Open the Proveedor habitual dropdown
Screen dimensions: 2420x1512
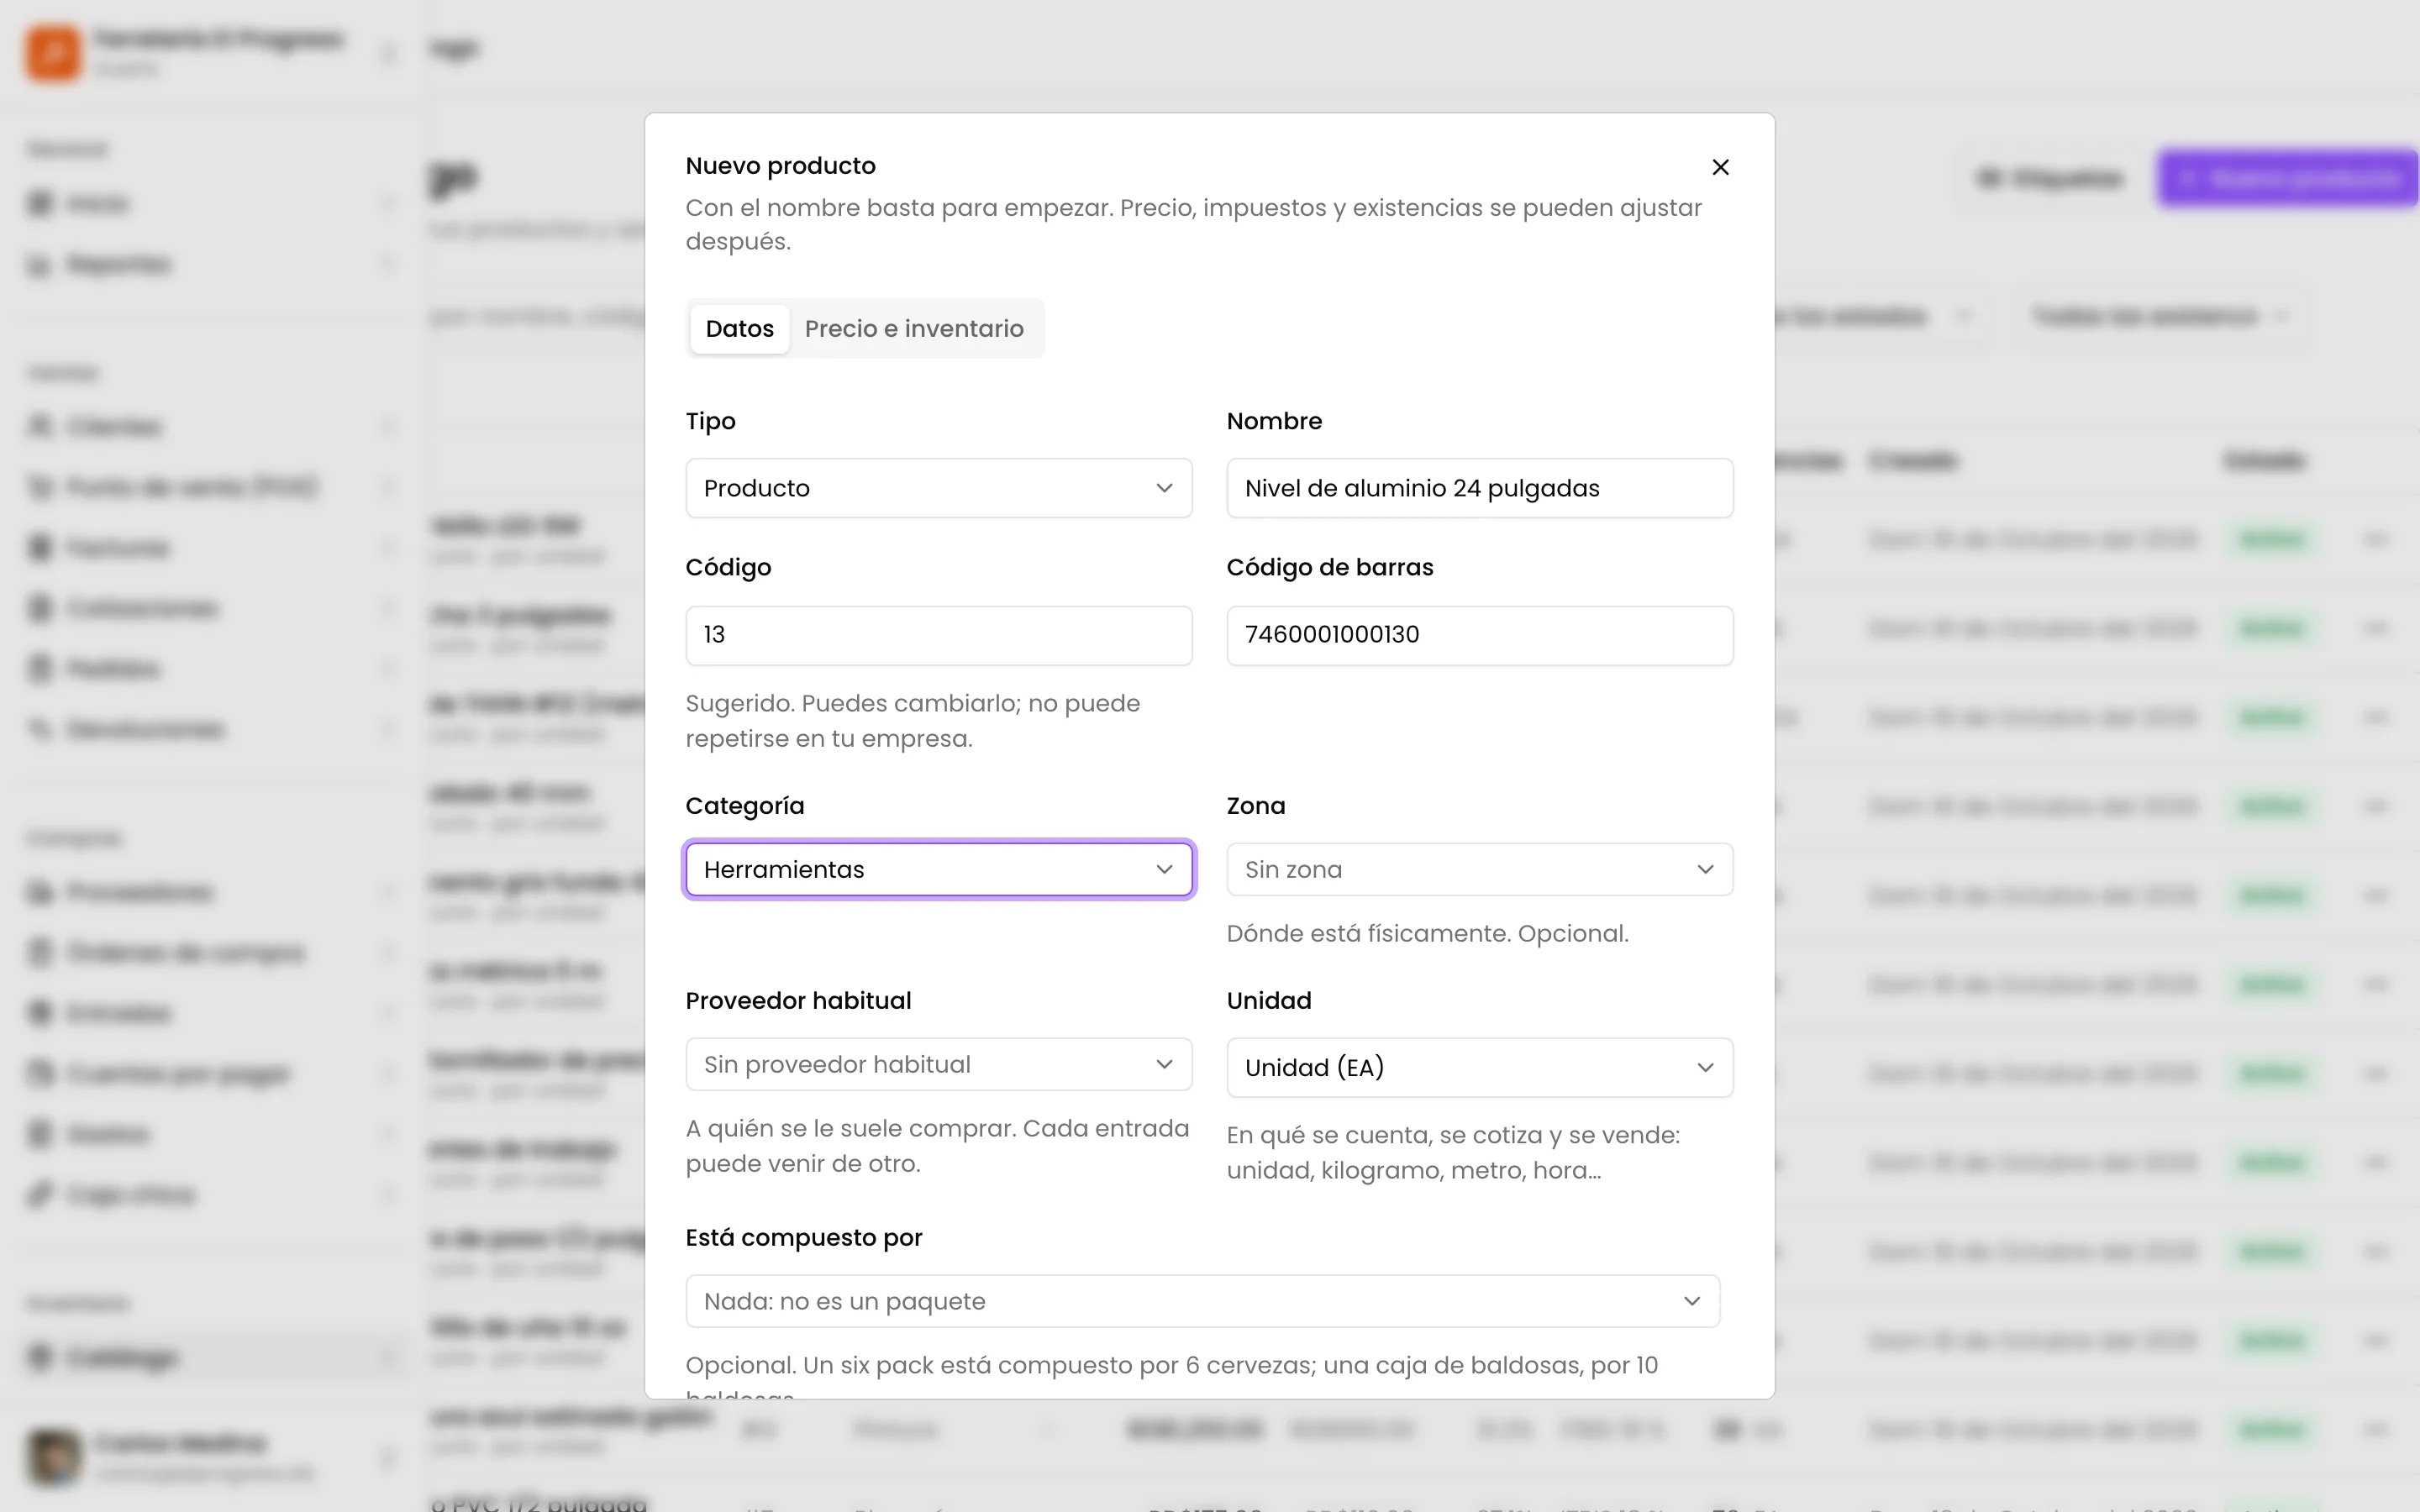938,1064
